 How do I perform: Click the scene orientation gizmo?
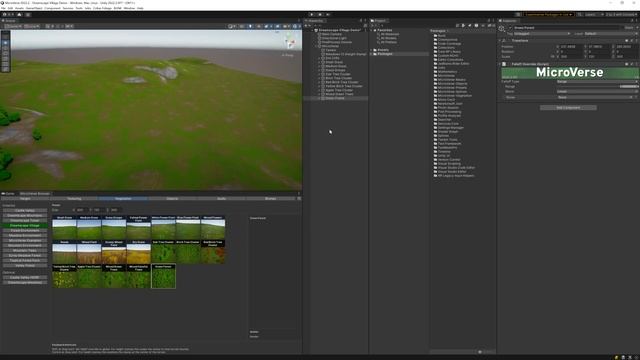(x=289, y=43)
